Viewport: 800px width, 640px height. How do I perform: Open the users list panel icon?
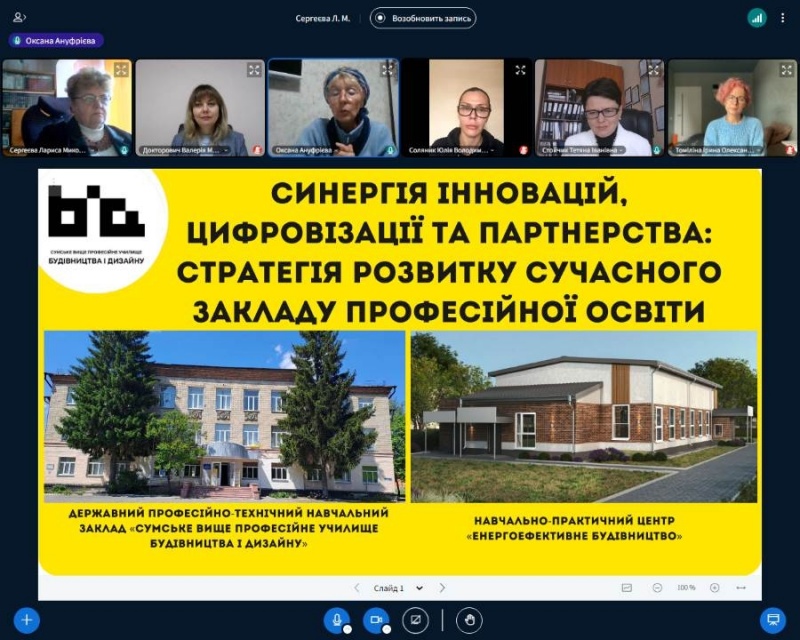click(18, 17)
